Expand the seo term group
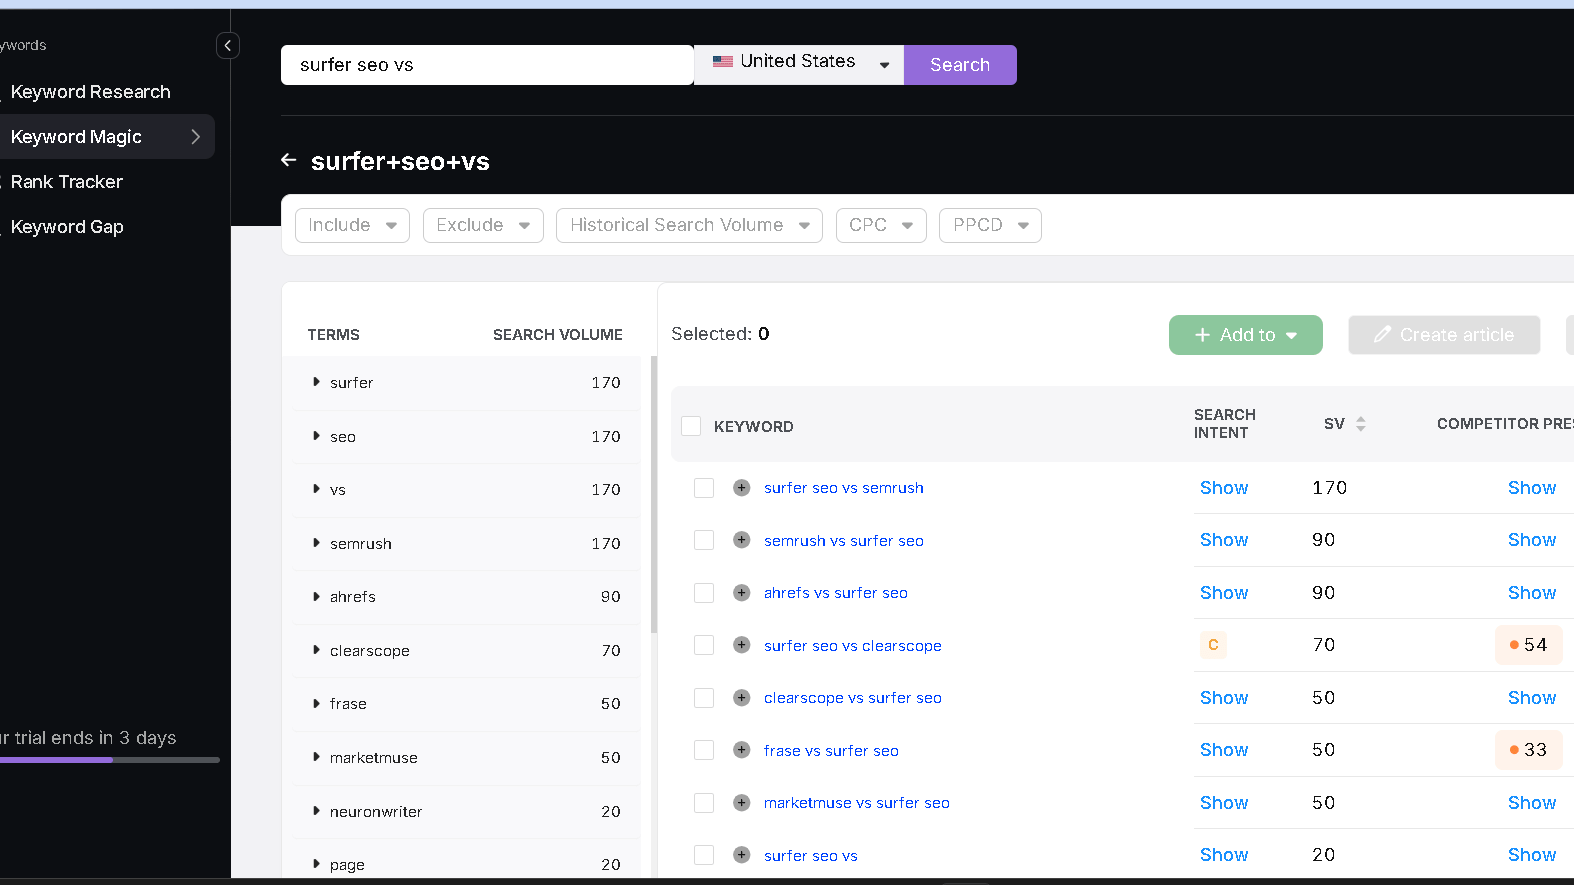This screenshot has height=885, width=1574. [316, 436]
